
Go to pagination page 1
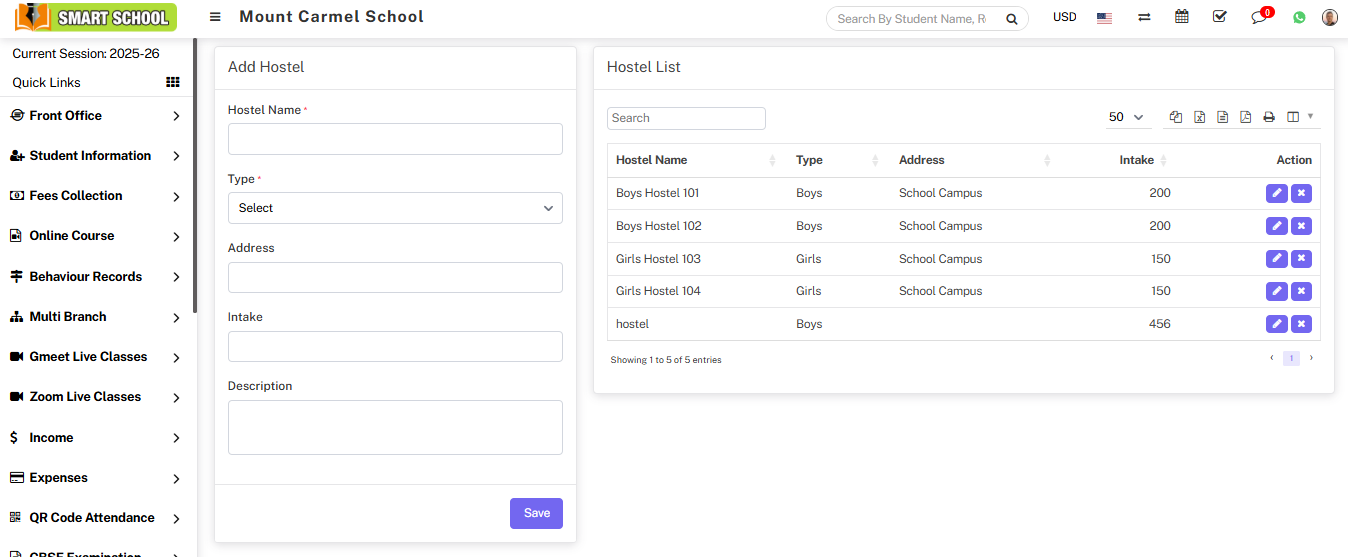(1291, 358)
